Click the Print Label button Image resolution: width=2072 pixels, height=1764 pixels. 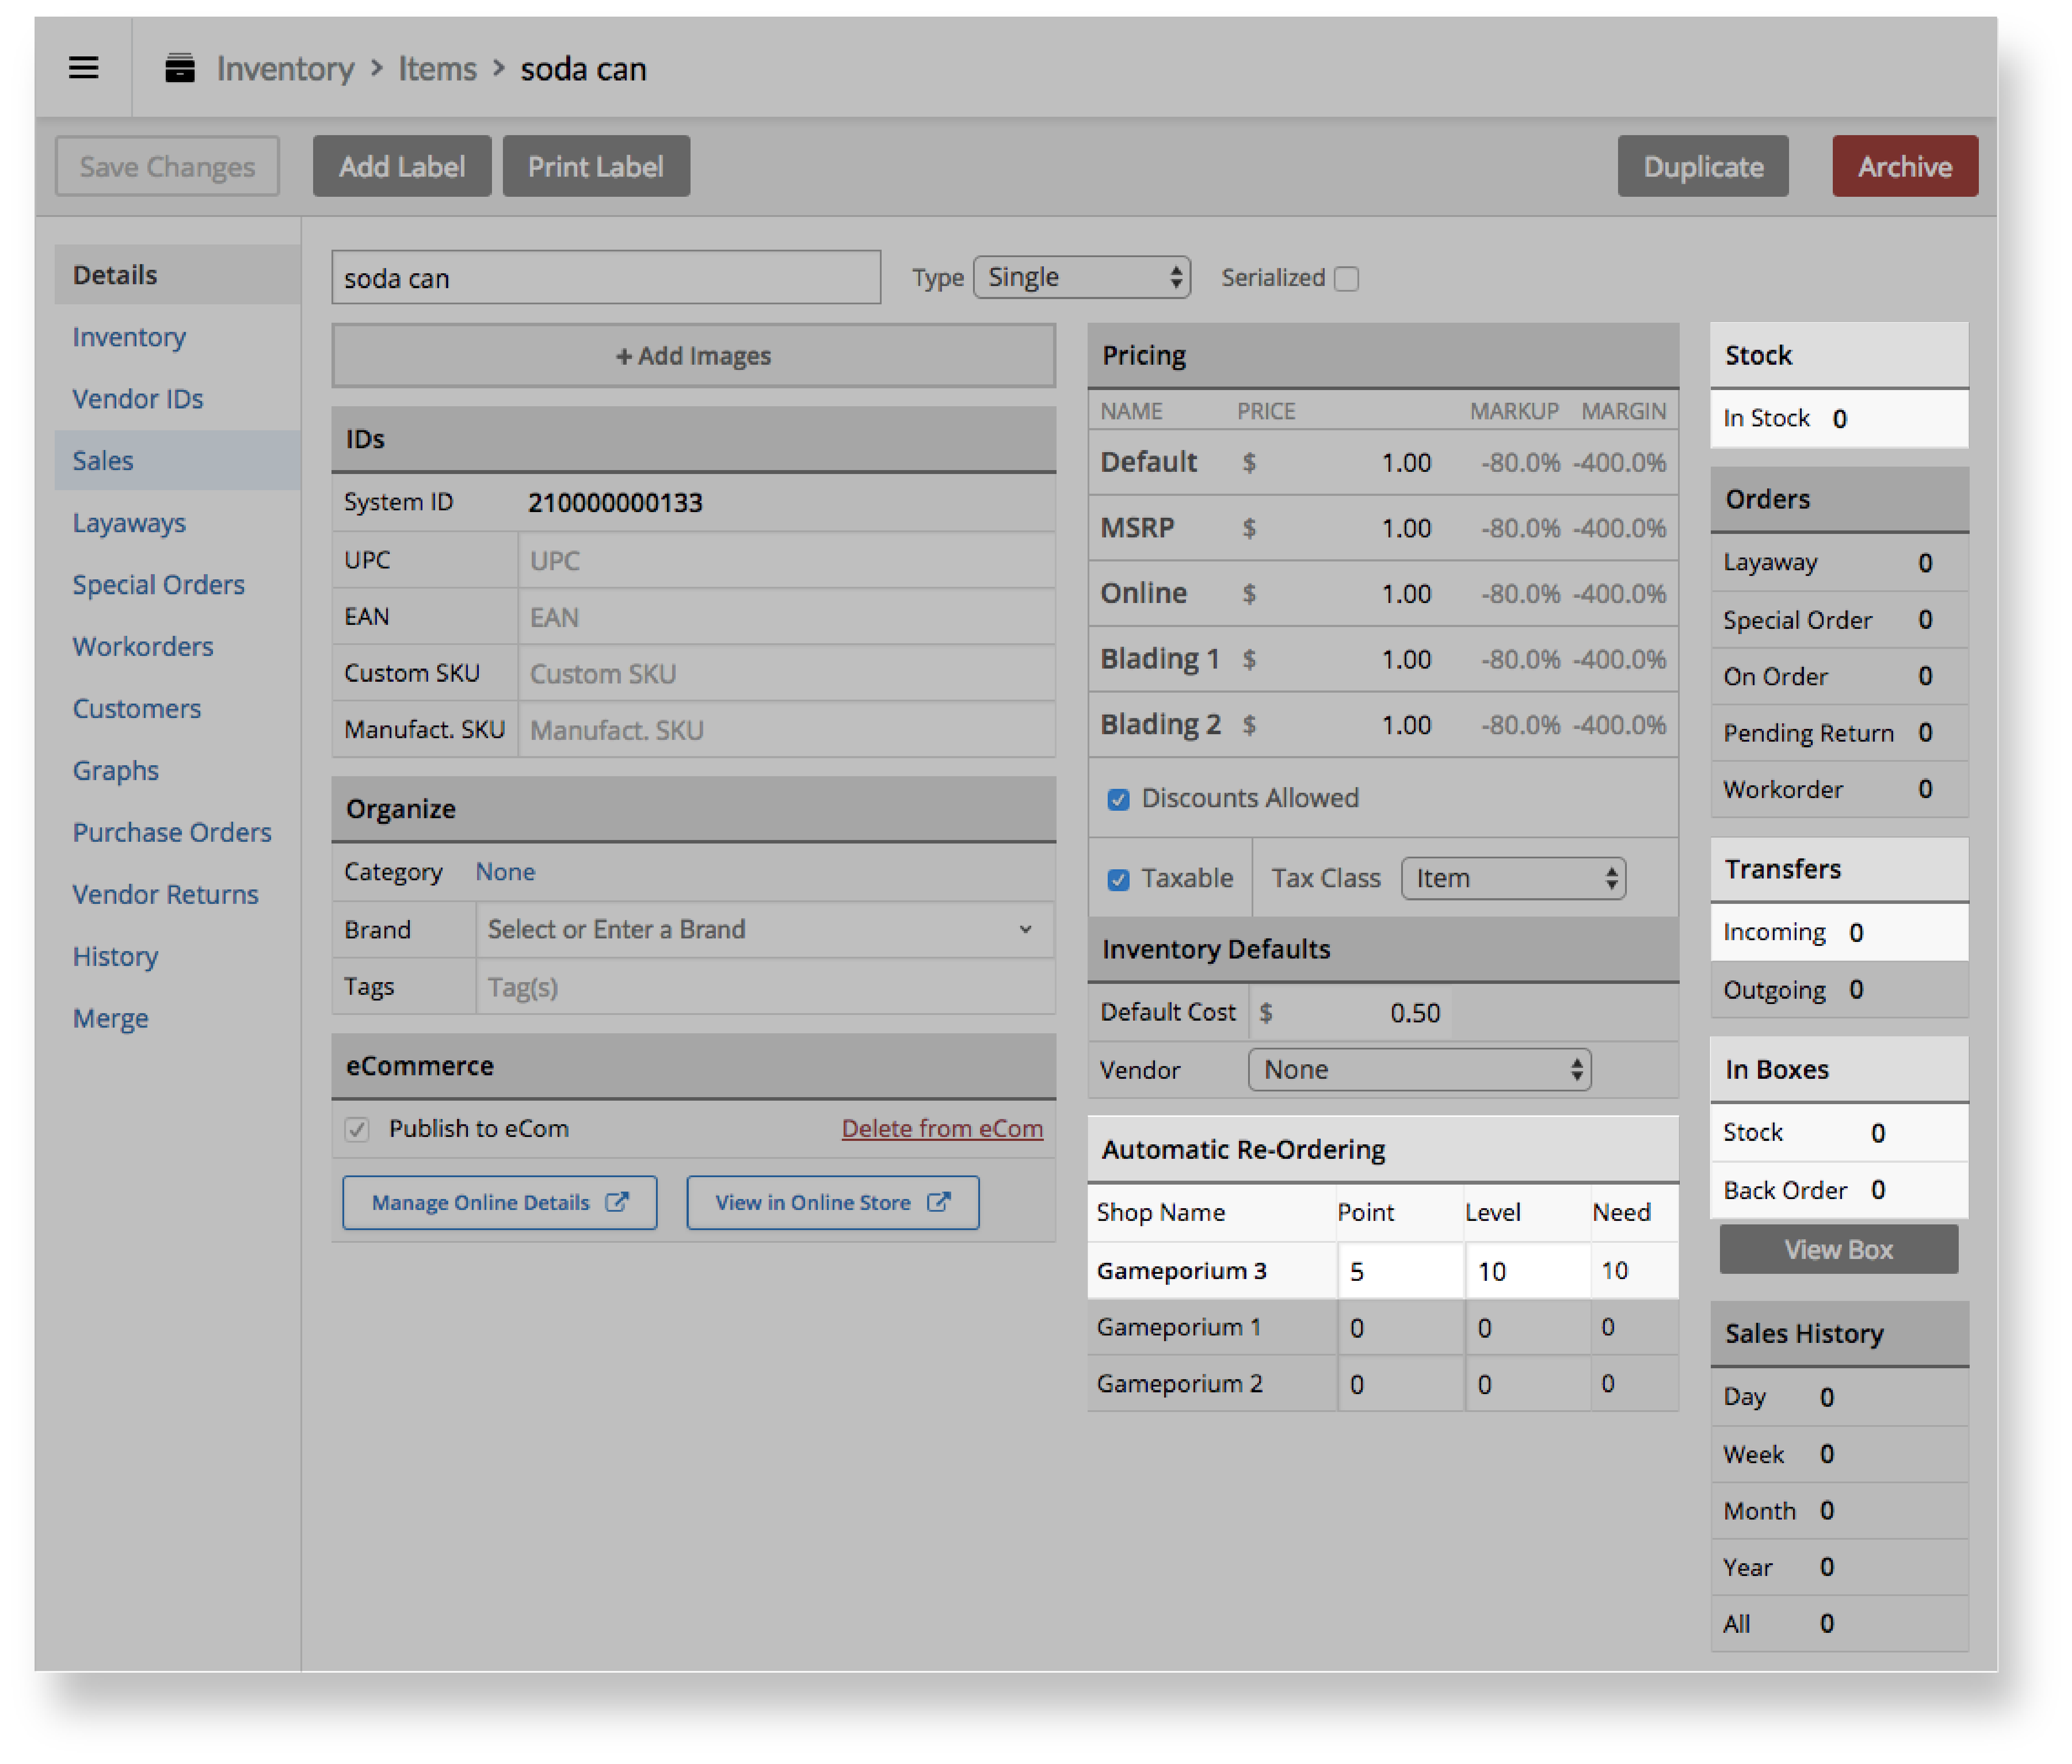coord(596,166)
